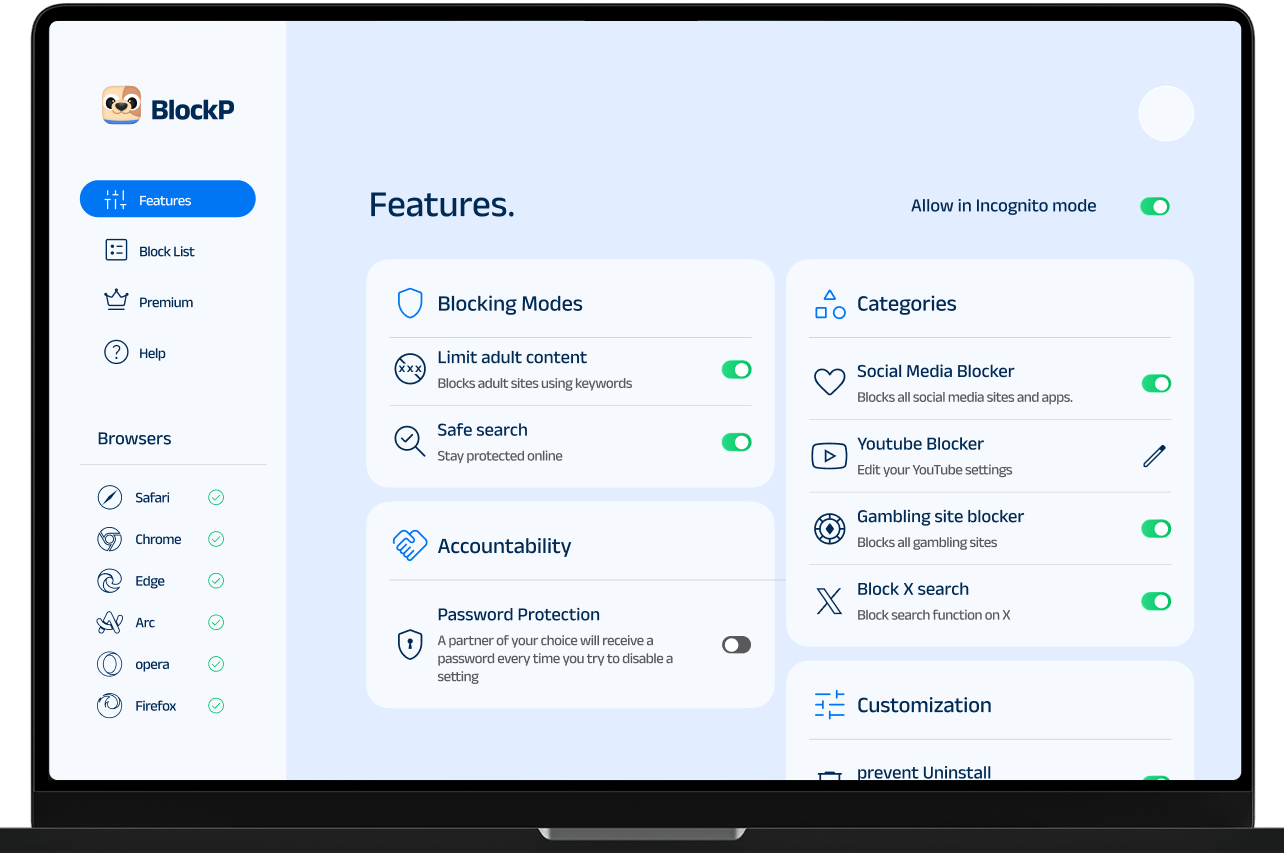The image size is (1285, 854).
Task: Click 'Blocks all gambling sites' description
Action: (x=927, y=542)
